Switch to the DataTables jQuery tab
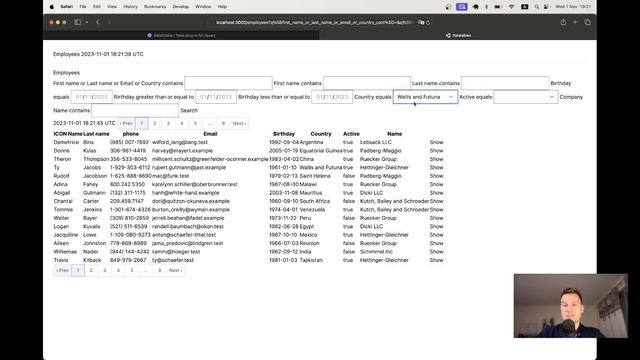The height and width of the screenshot is (360, 640). [x=181, y=36]
